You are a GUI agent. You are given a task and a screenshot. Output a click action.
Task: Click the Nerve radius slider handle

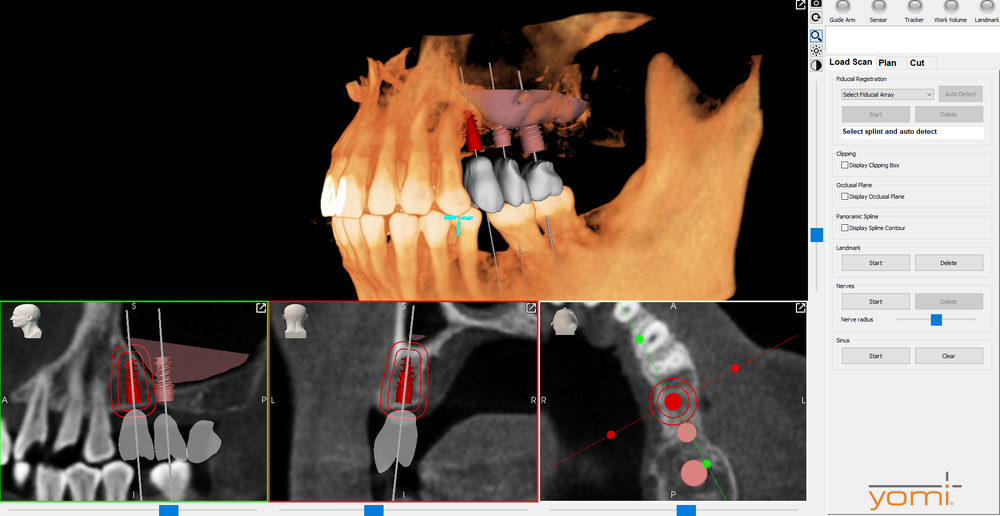(x=936, y=320)
